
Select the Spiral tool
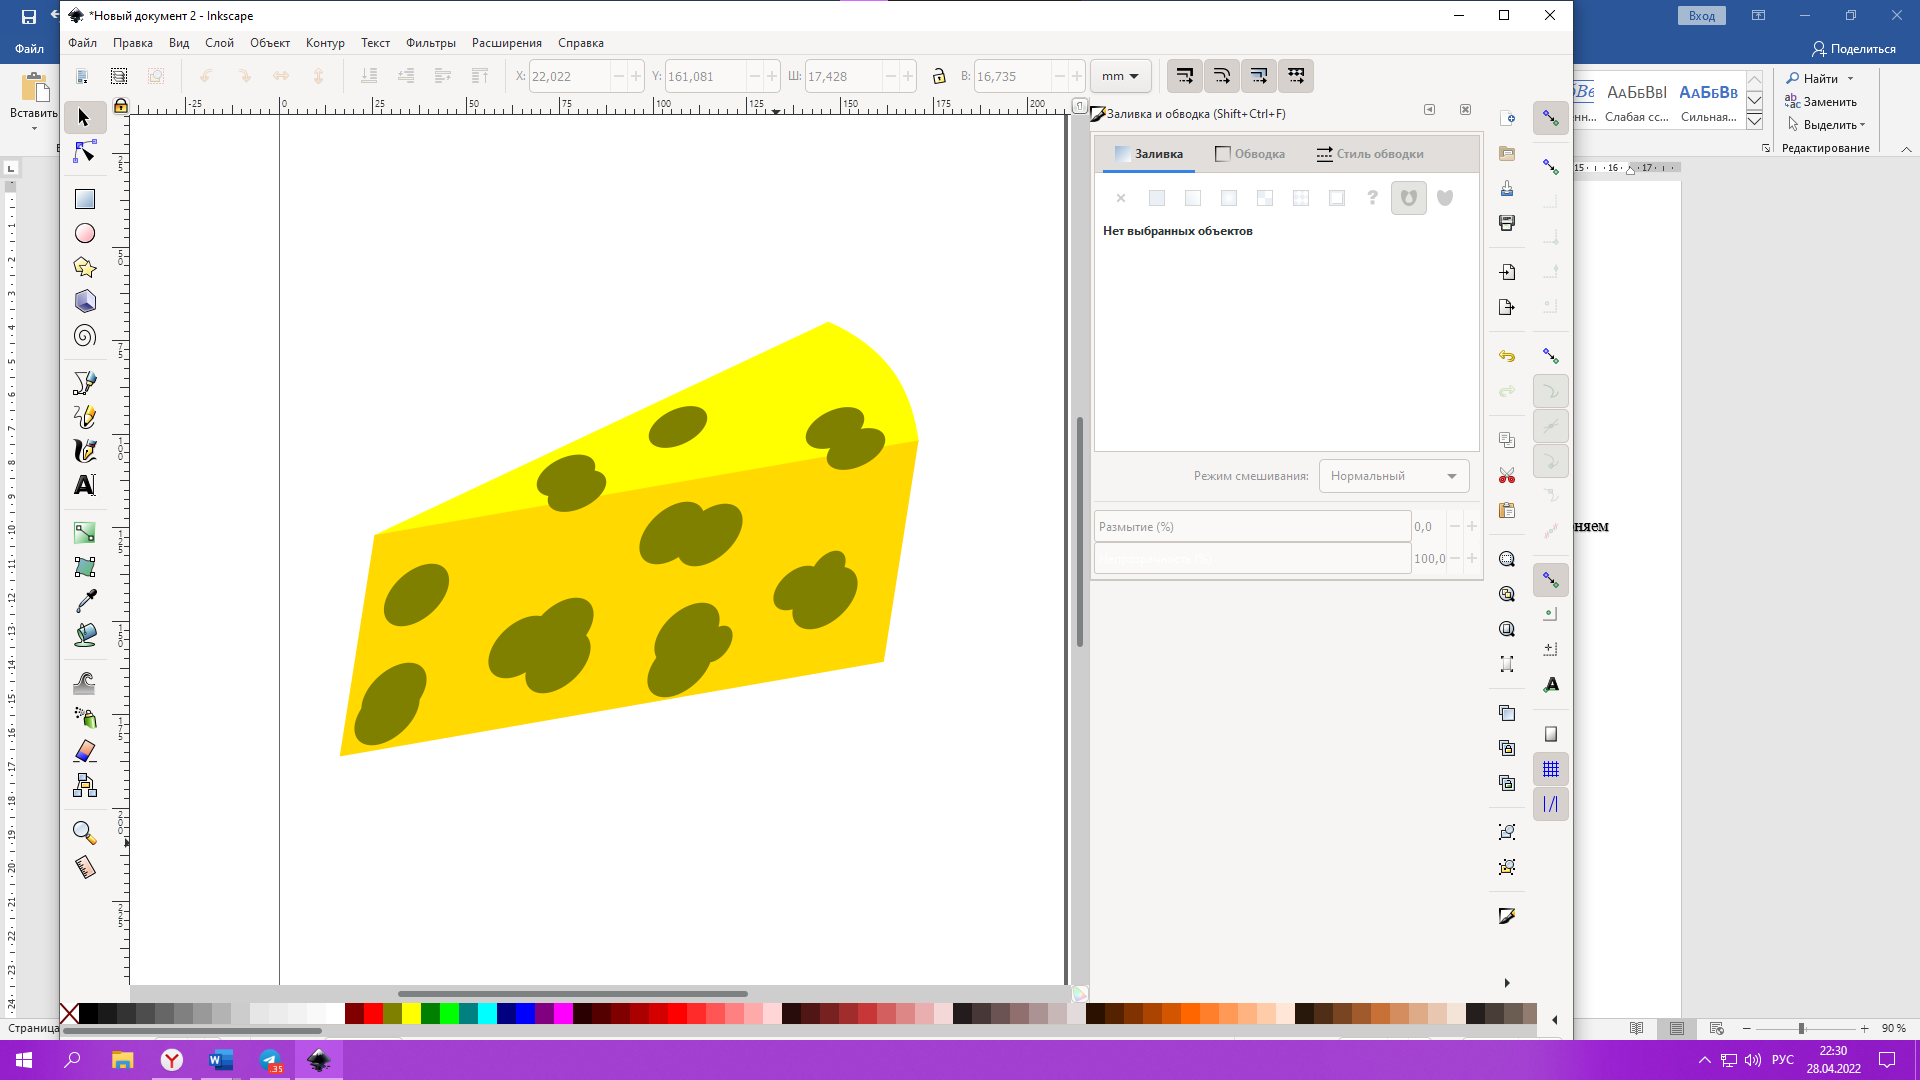click(85, 335)
